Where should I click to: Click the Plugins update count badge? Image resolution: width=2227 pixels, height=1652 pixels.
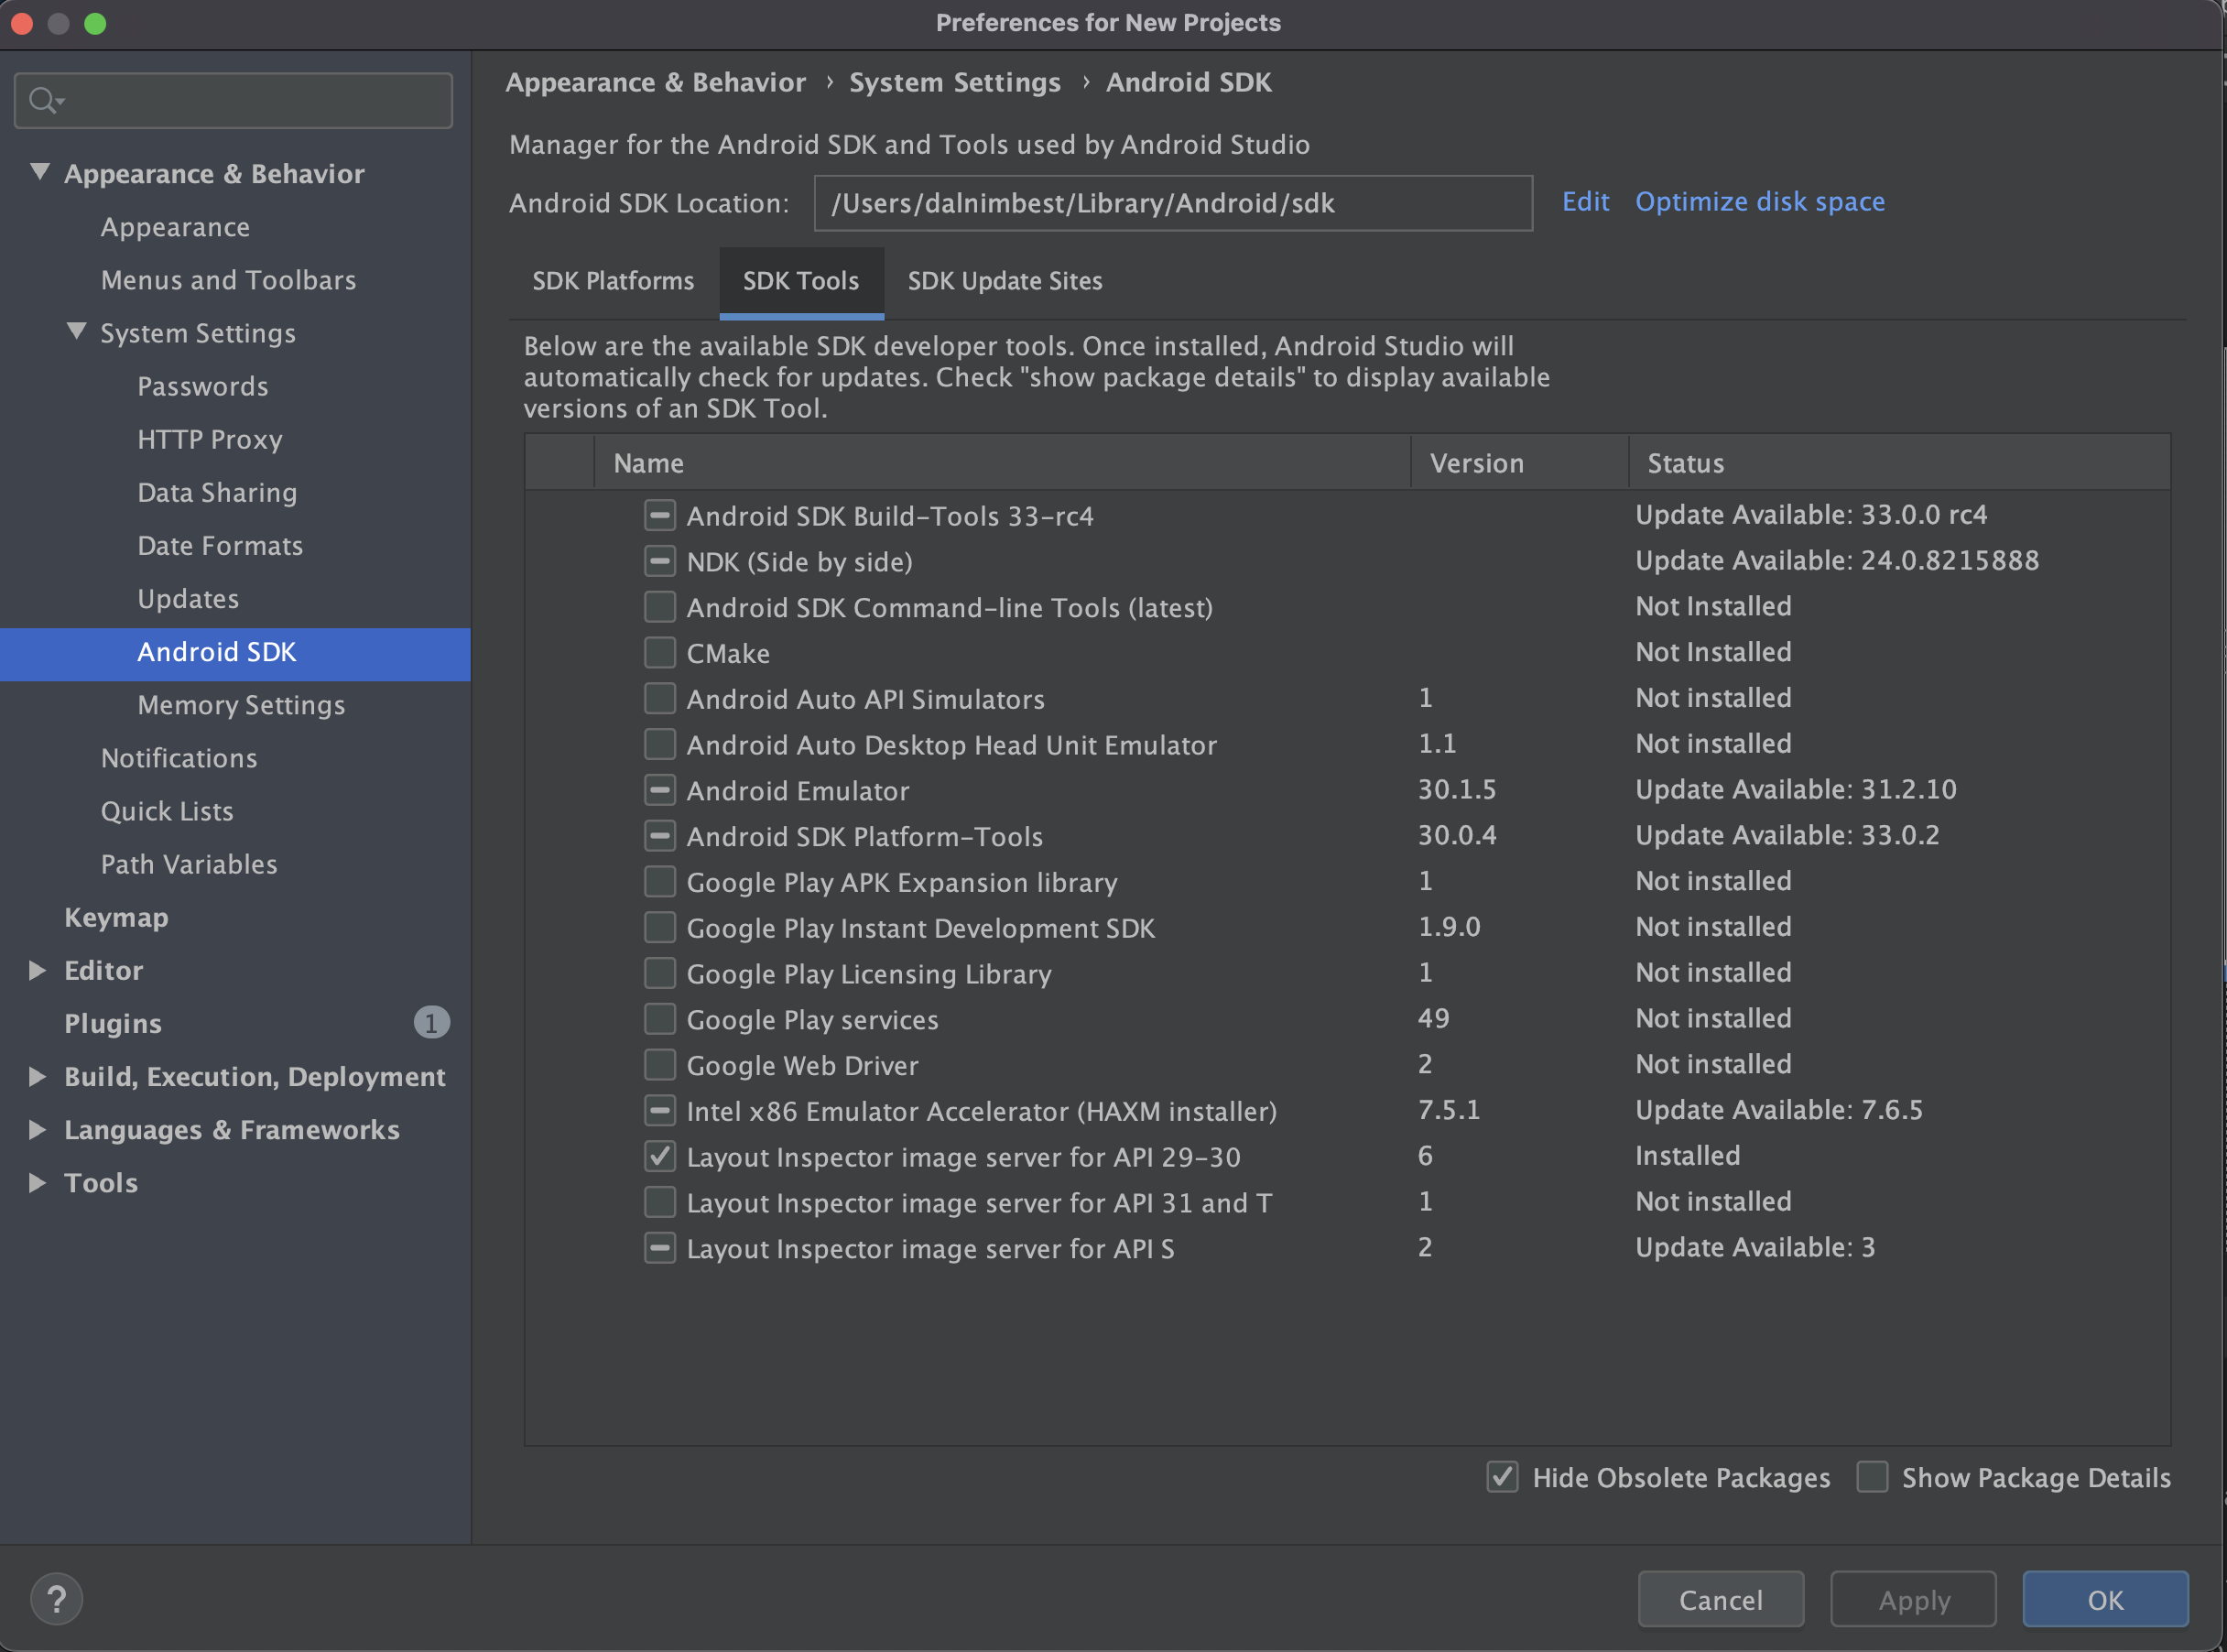[431, 1022]
